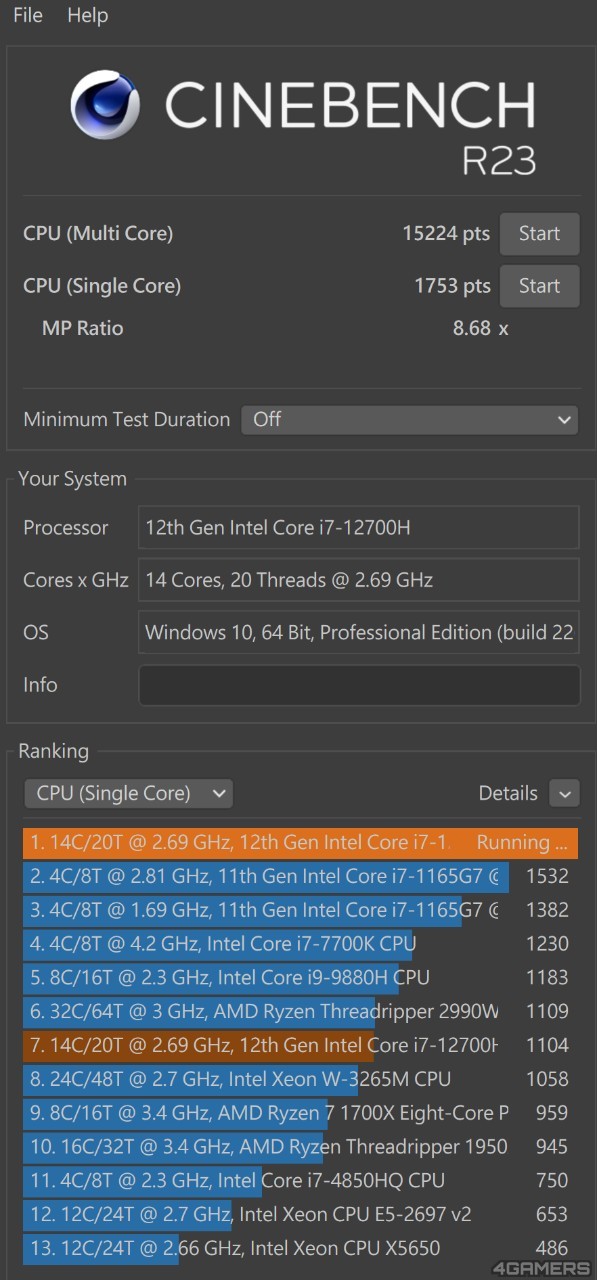Click the Cores x GHz field
This screenshot has width=597, height=1280.
[359, 580]
